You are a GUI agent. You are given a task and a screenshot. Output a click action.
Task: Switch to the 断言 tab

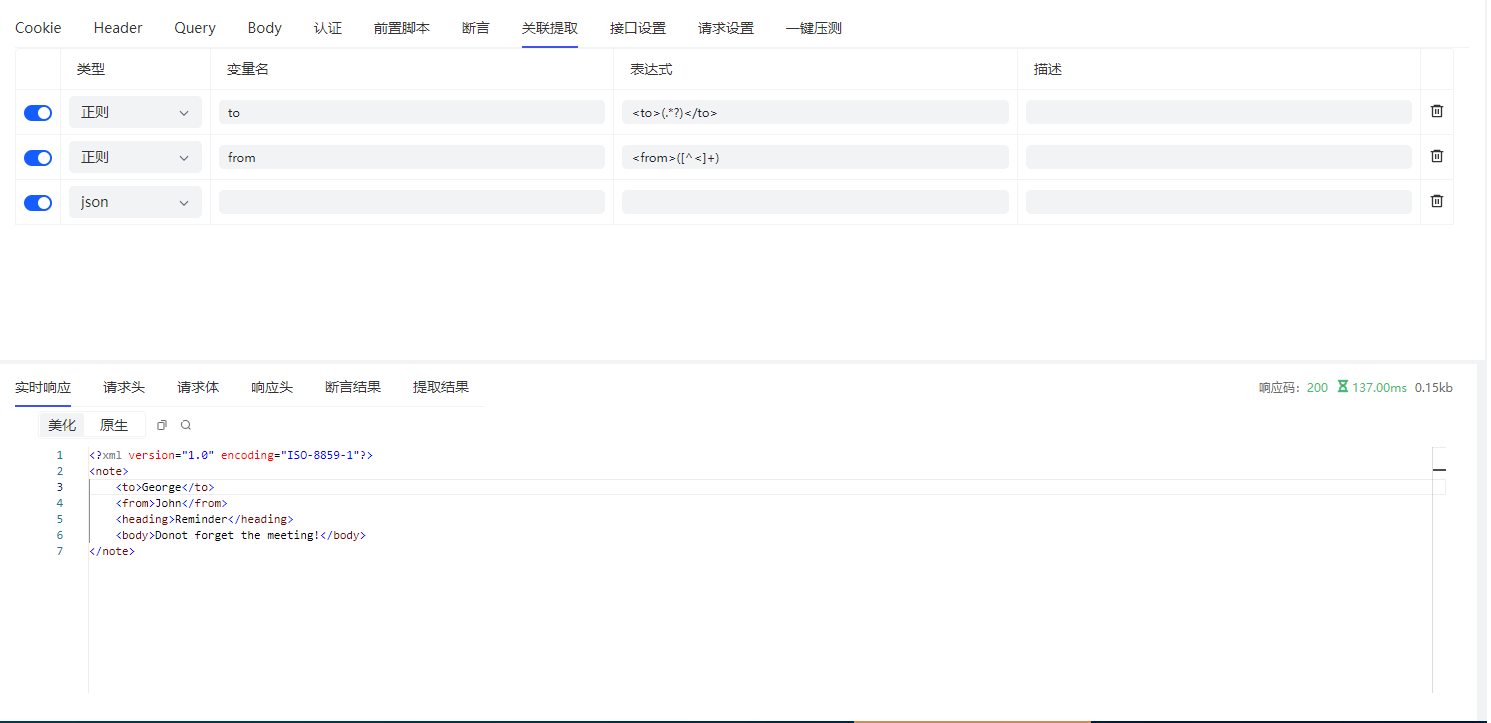click(x=476, y=28)
